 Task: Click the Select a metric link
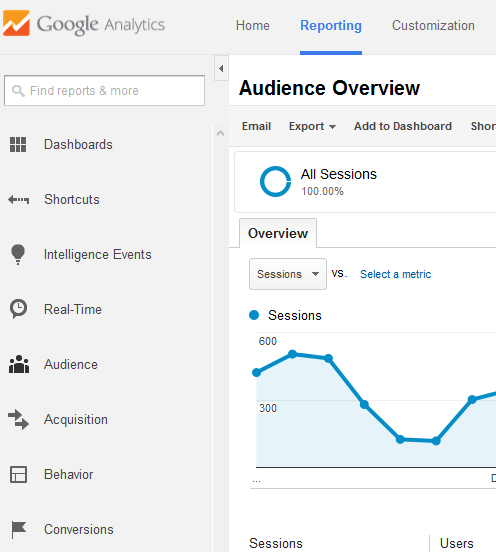(x=395, y=274)
